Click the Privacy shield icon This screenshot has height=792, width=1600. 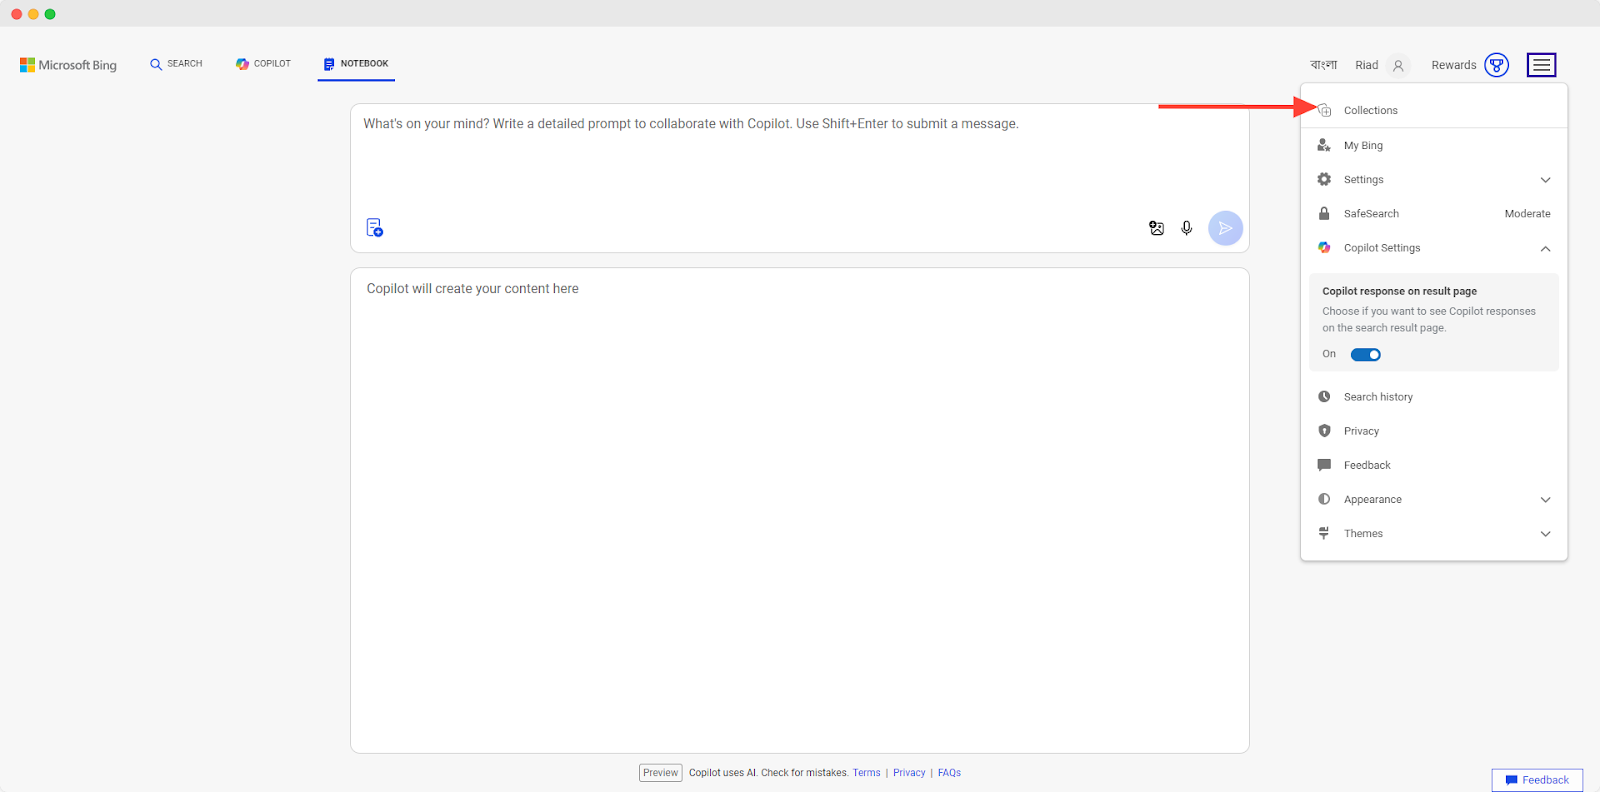[x=1324, y=431]
